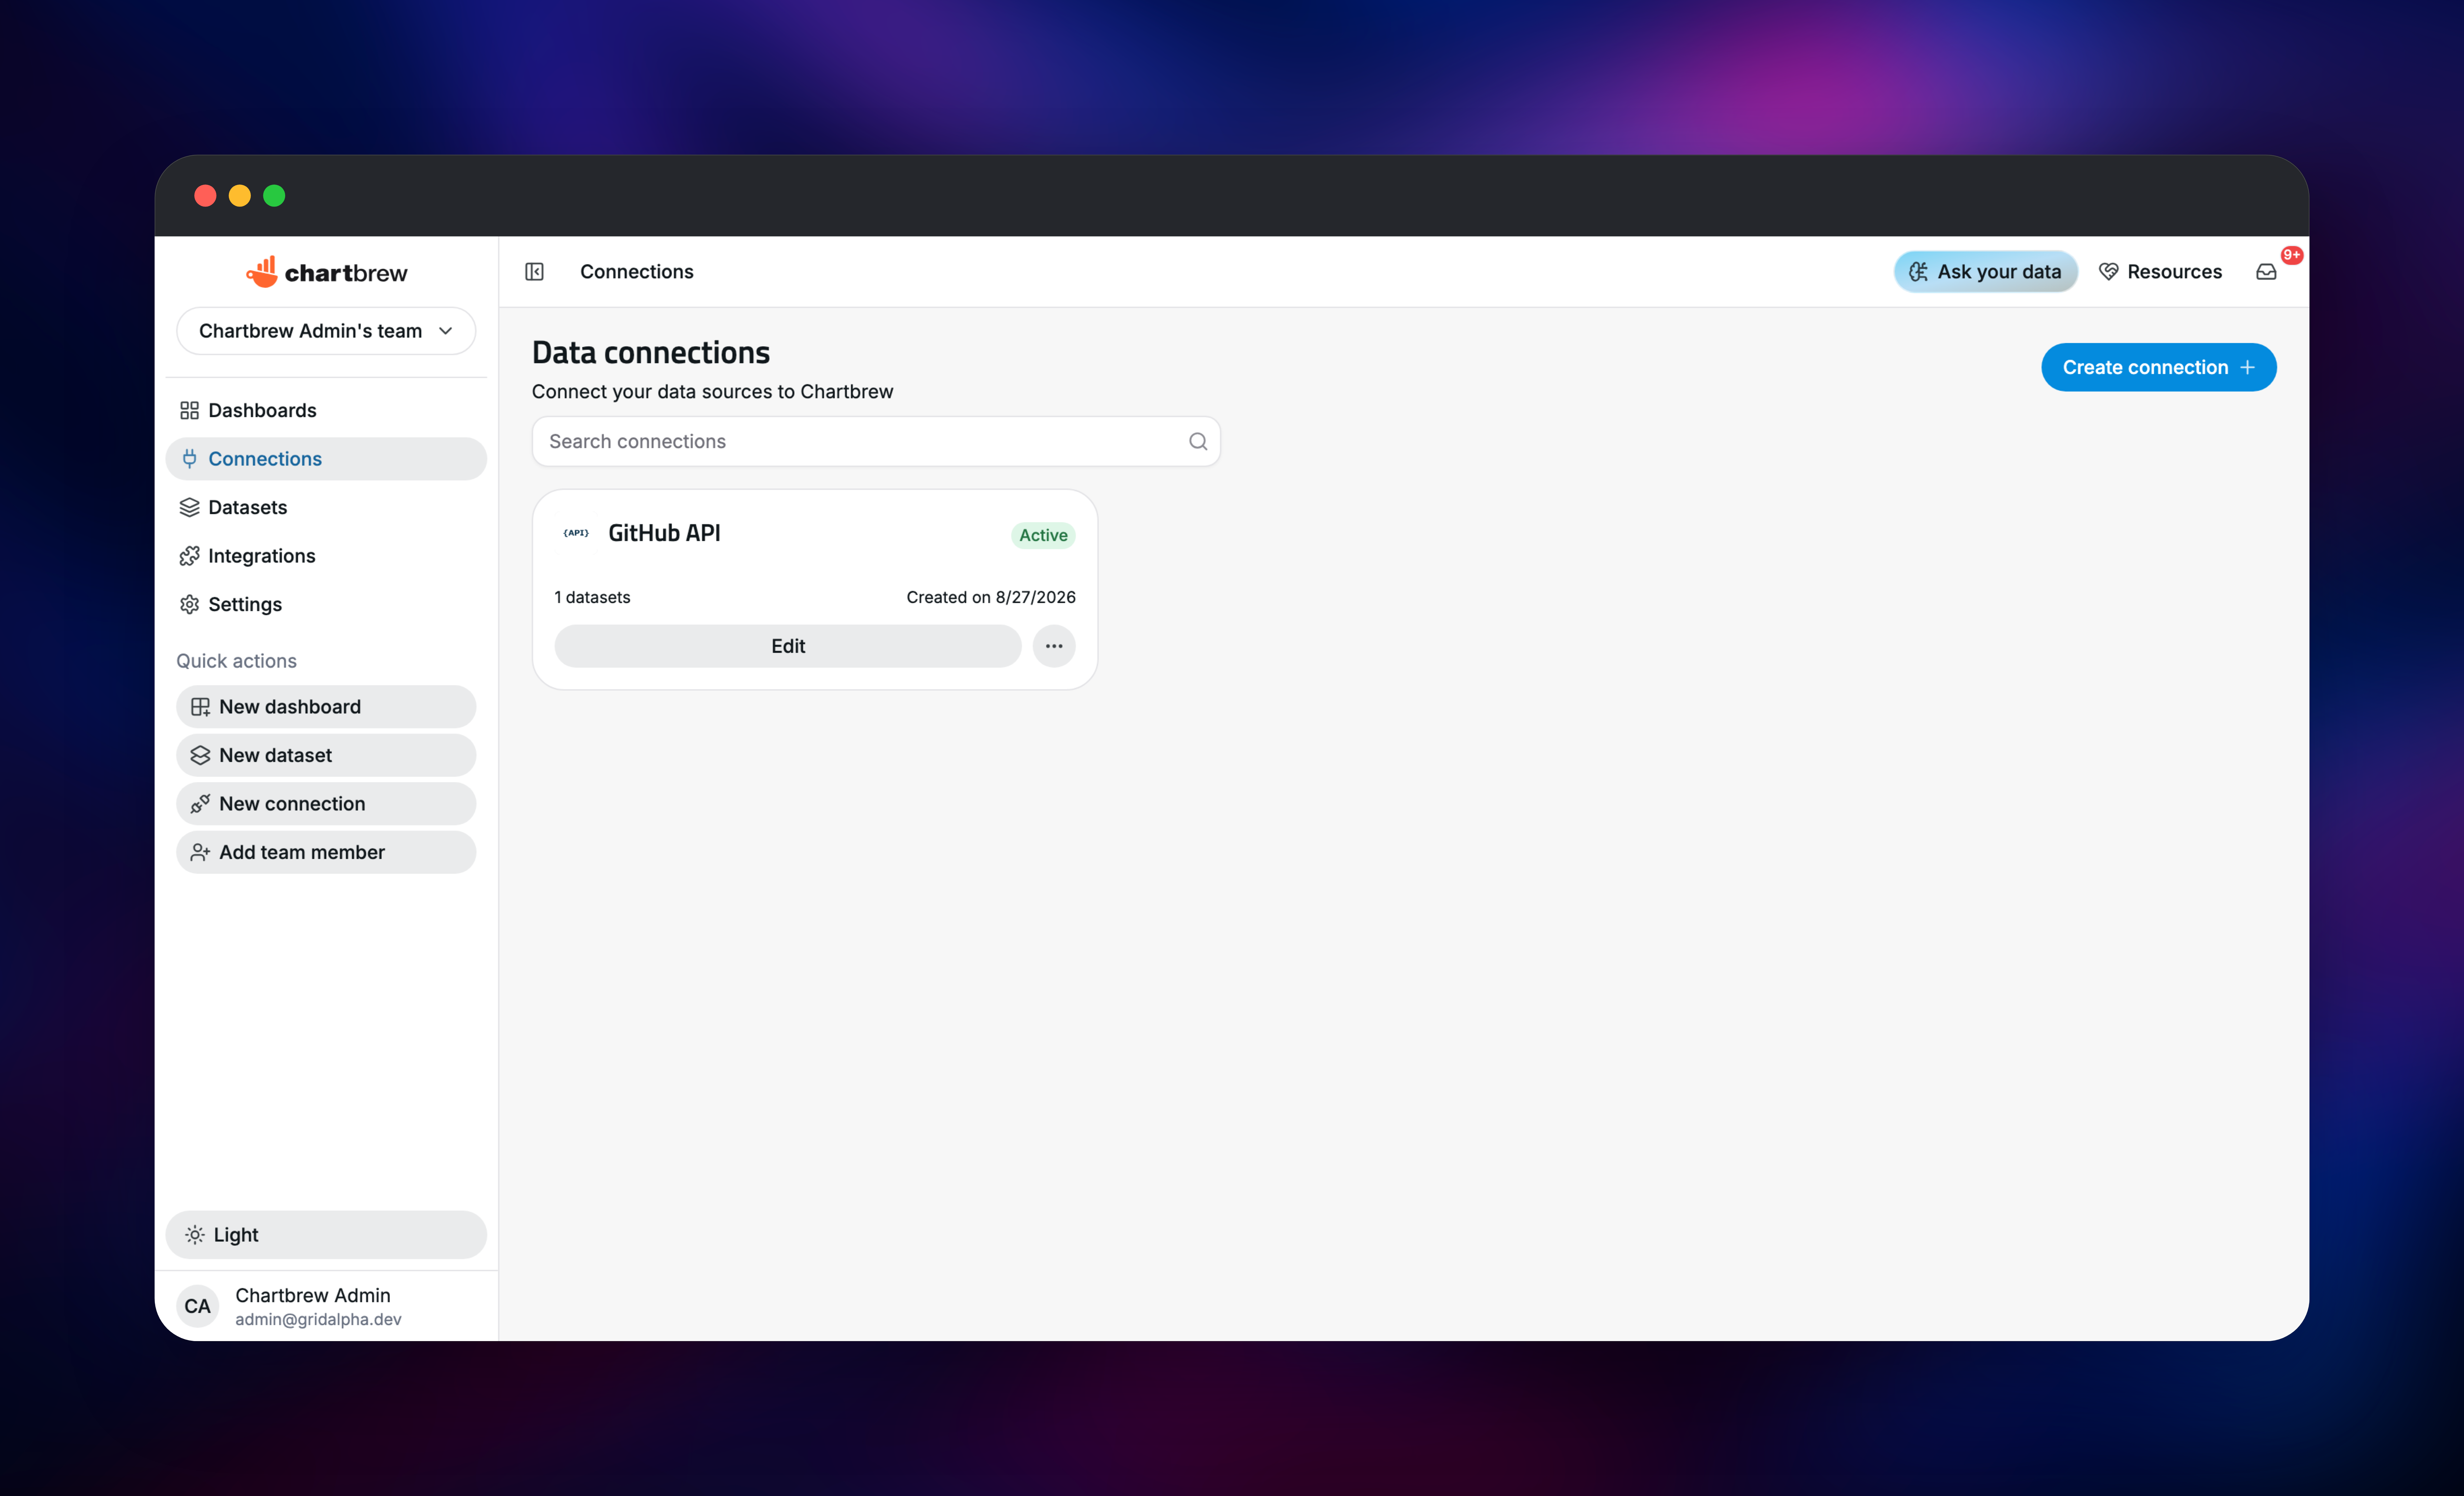Open GitHub API more options menu
This screenshot has height=1496, width=2464.
pyautogui.click(x=1054, y=646)
